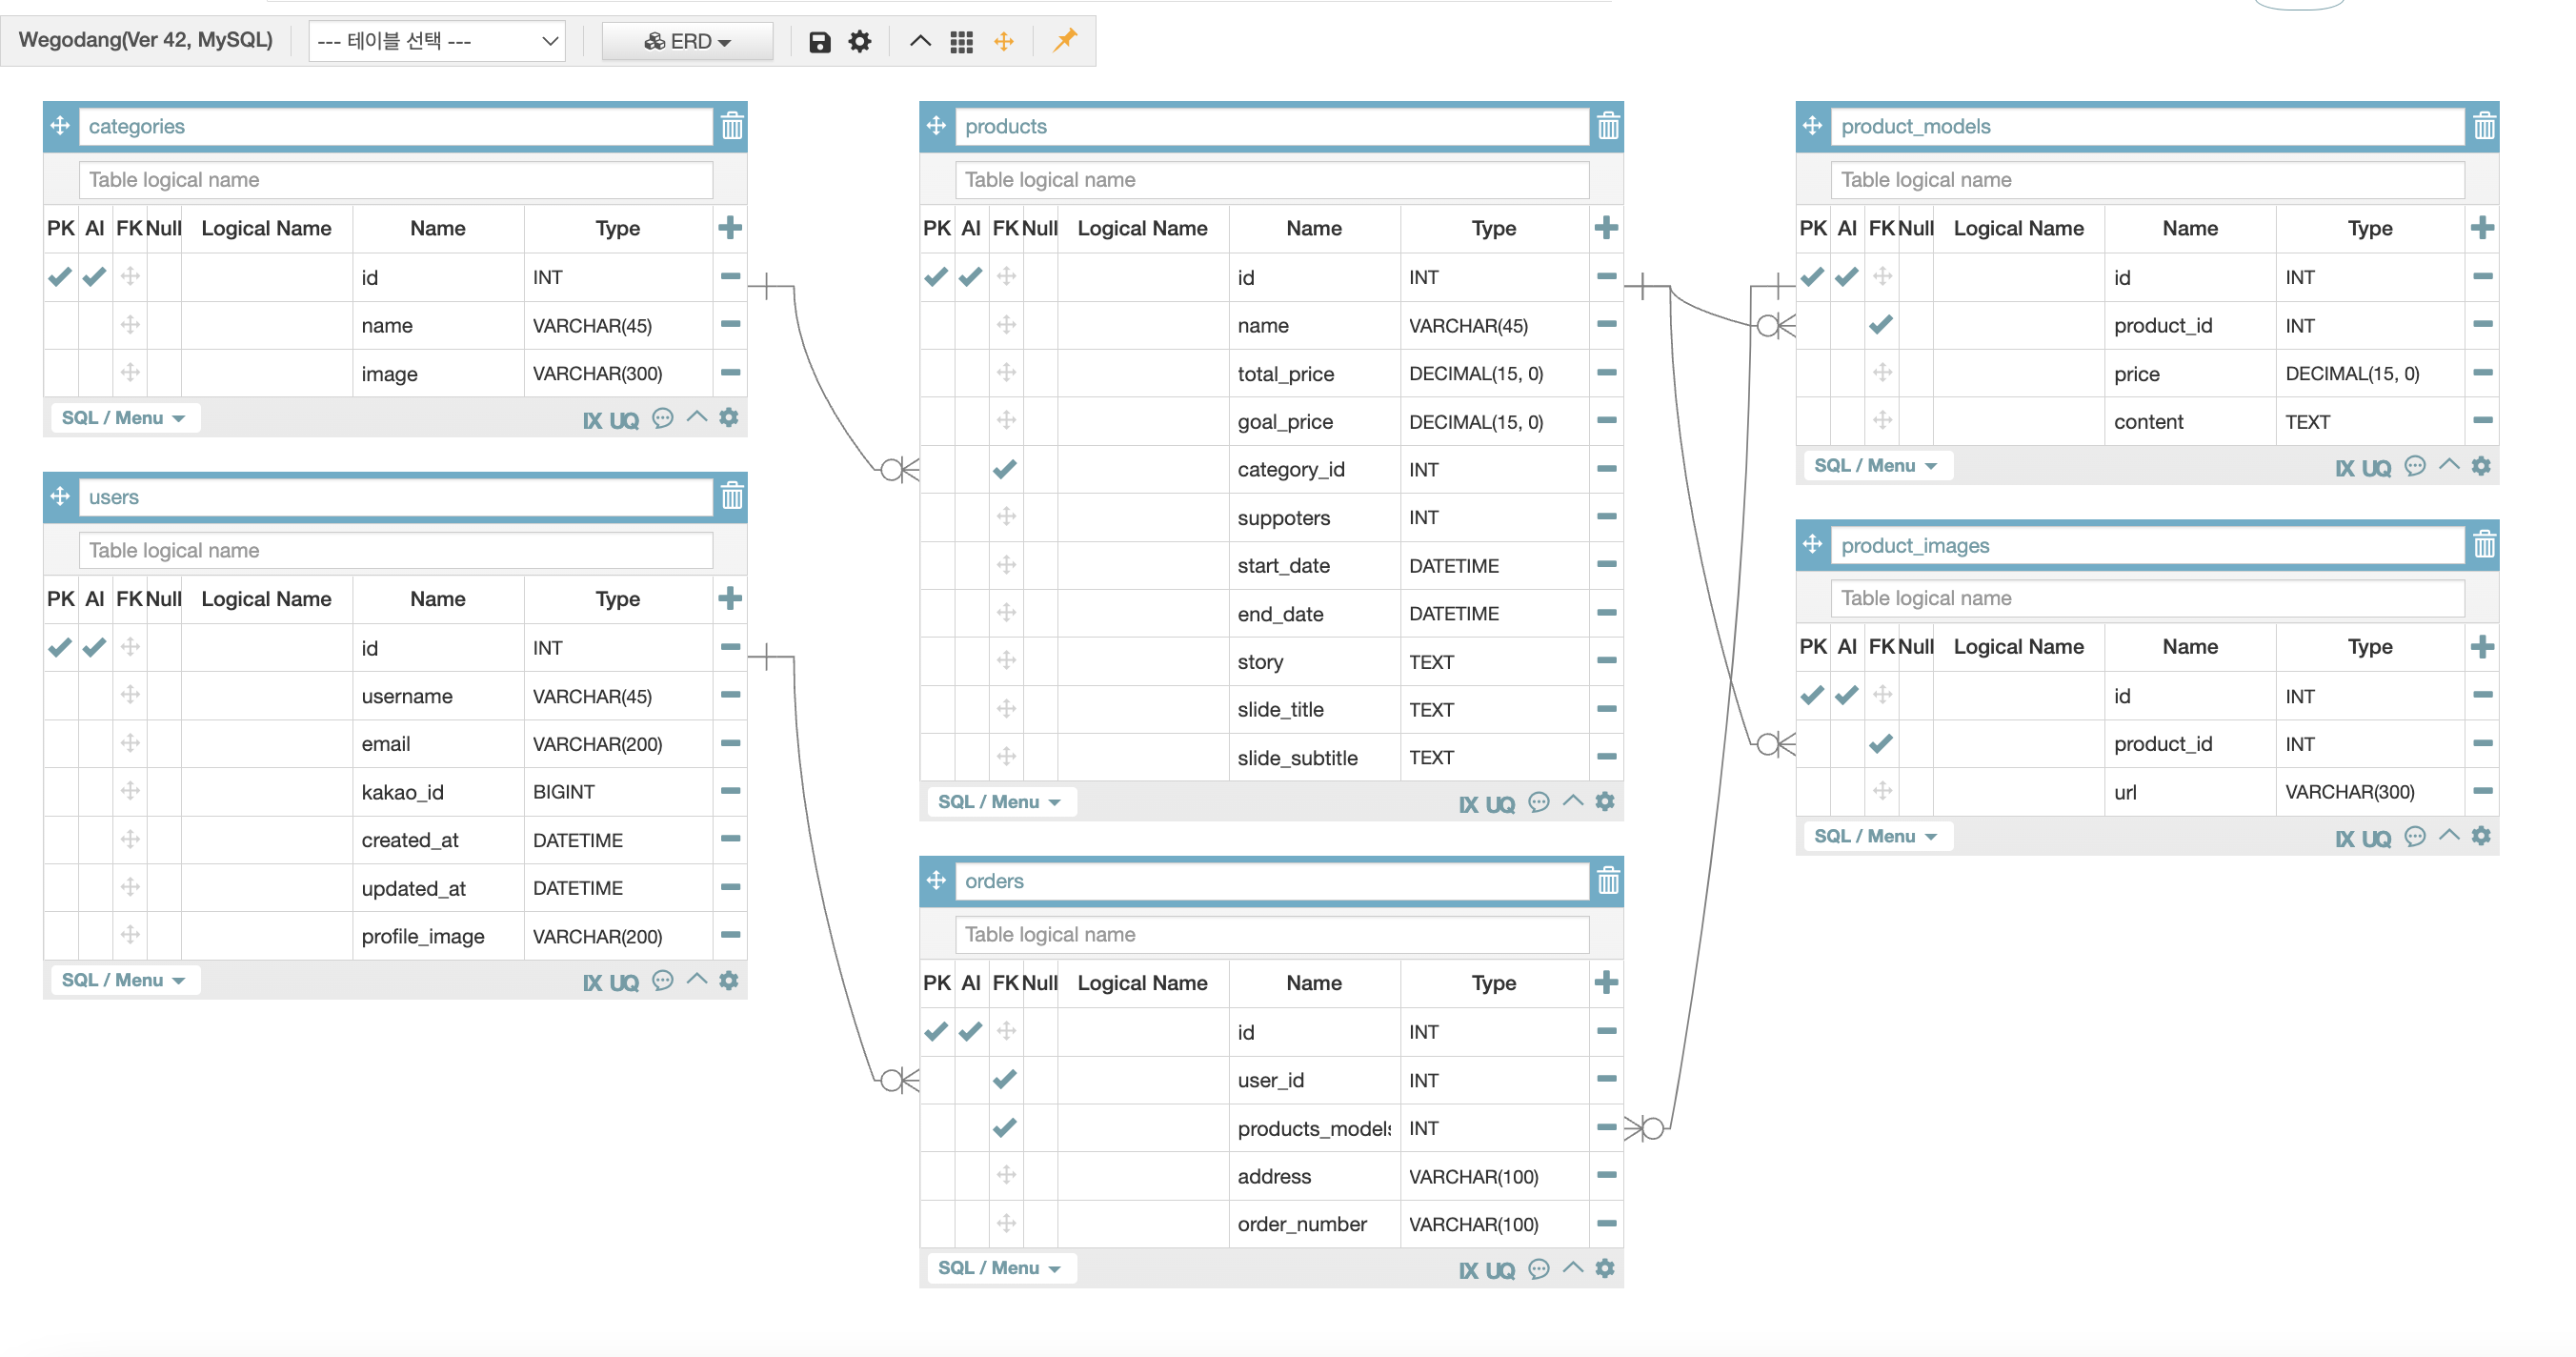Open SQL / Menu for products table
Image resolution: width=2576 pixels, height=1357 pixels.
pos(997,802)
